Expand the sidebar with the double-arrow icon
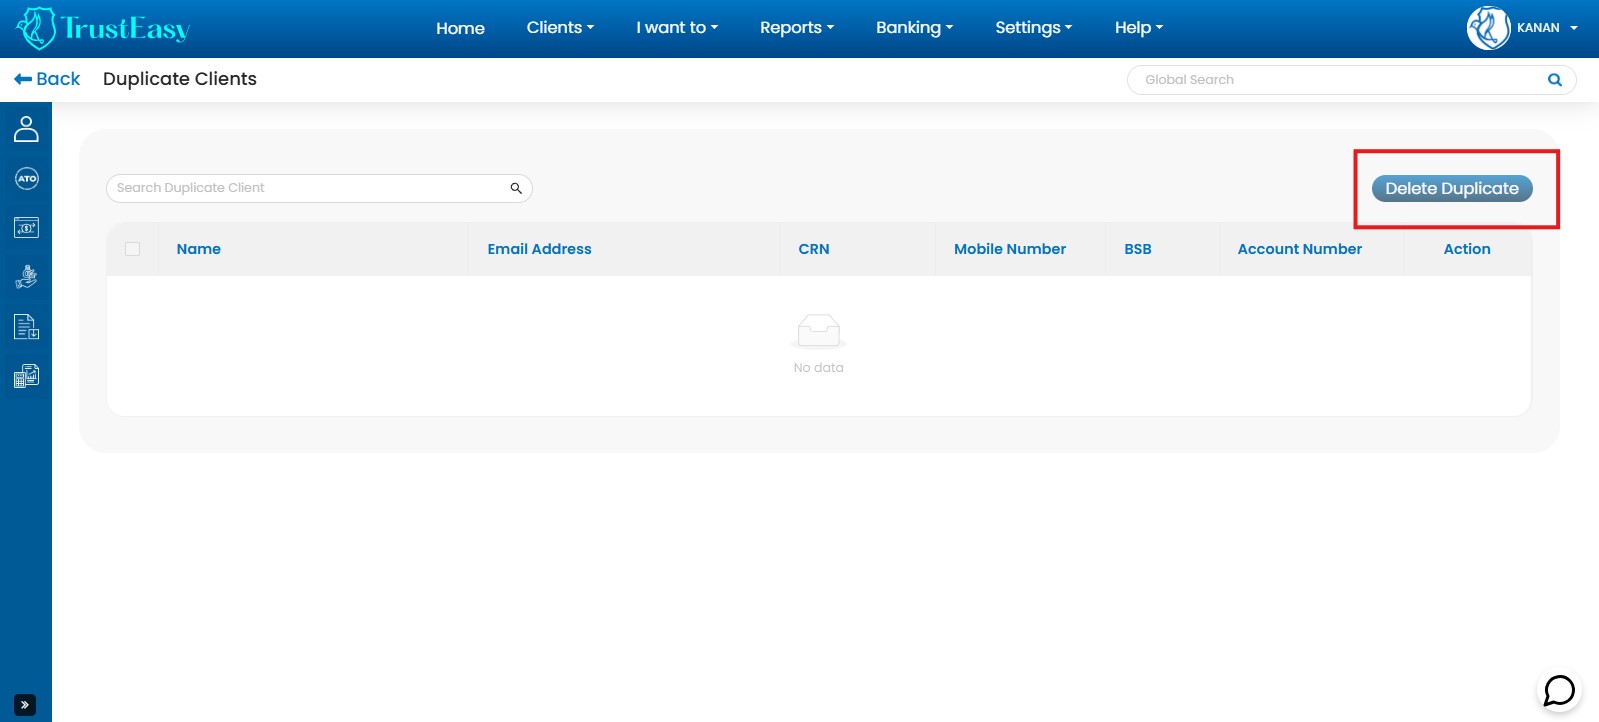This screenshot has width=1599, height=722. [x=25, y=704]
